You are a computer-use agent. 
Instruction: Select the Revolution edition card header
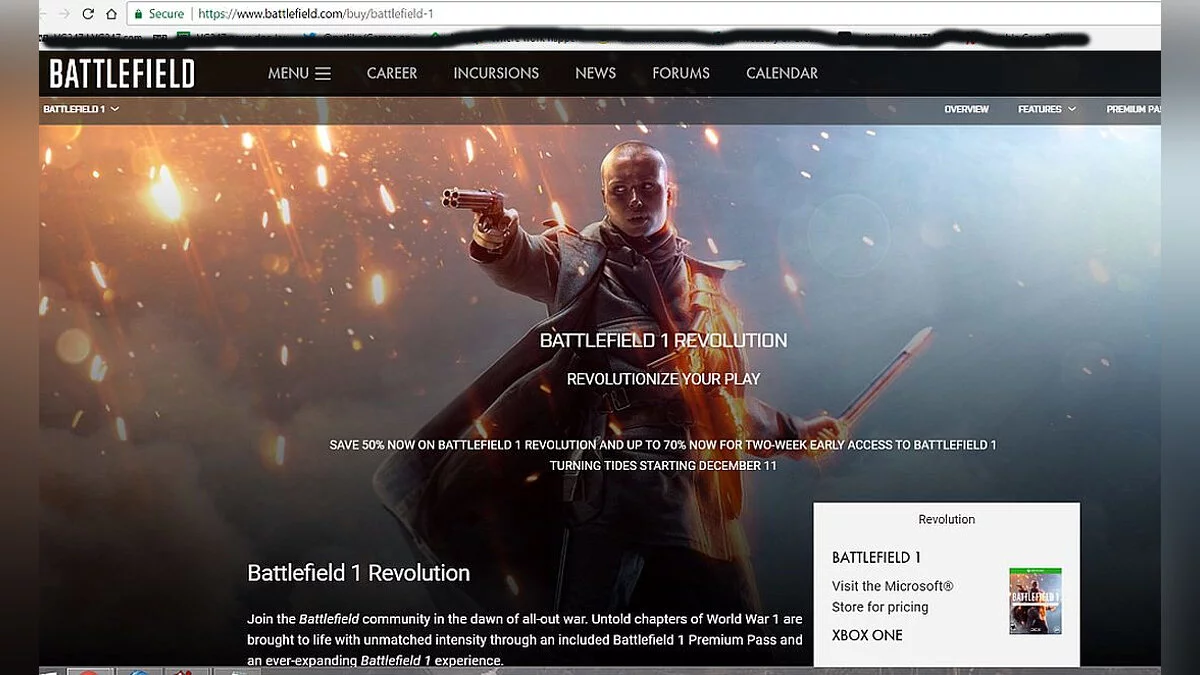click(946, 519)
